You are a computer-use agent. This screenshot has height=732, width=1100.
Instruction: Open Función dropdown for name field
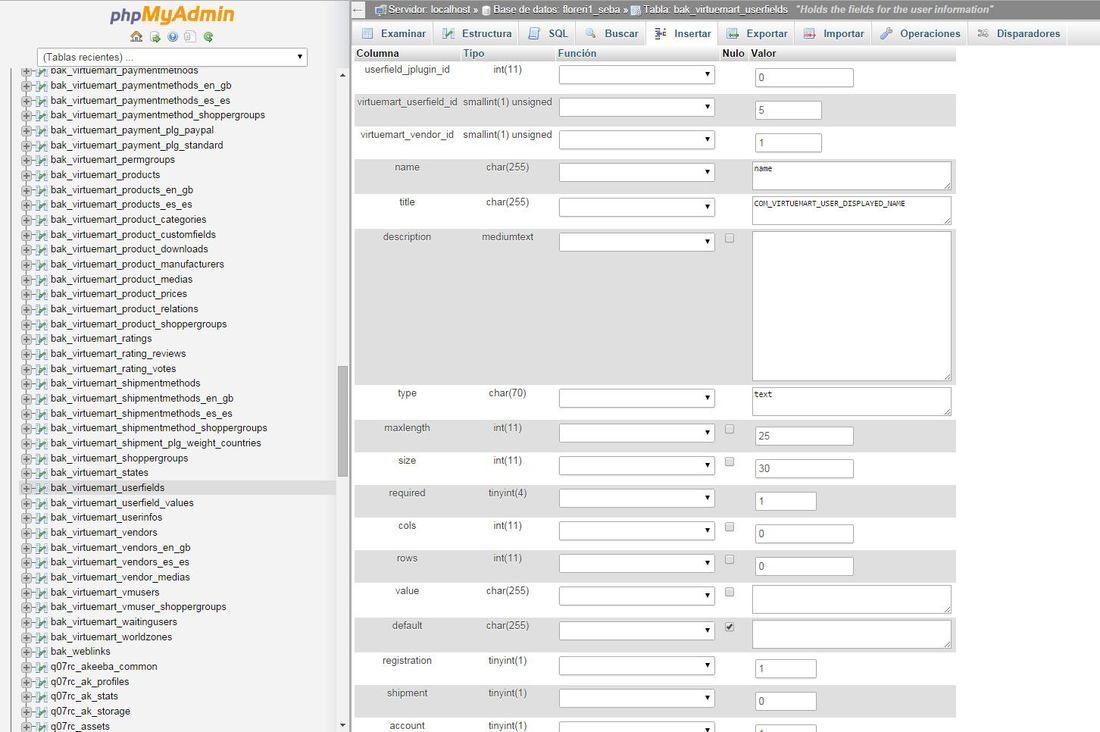click(x=637, y=172)
